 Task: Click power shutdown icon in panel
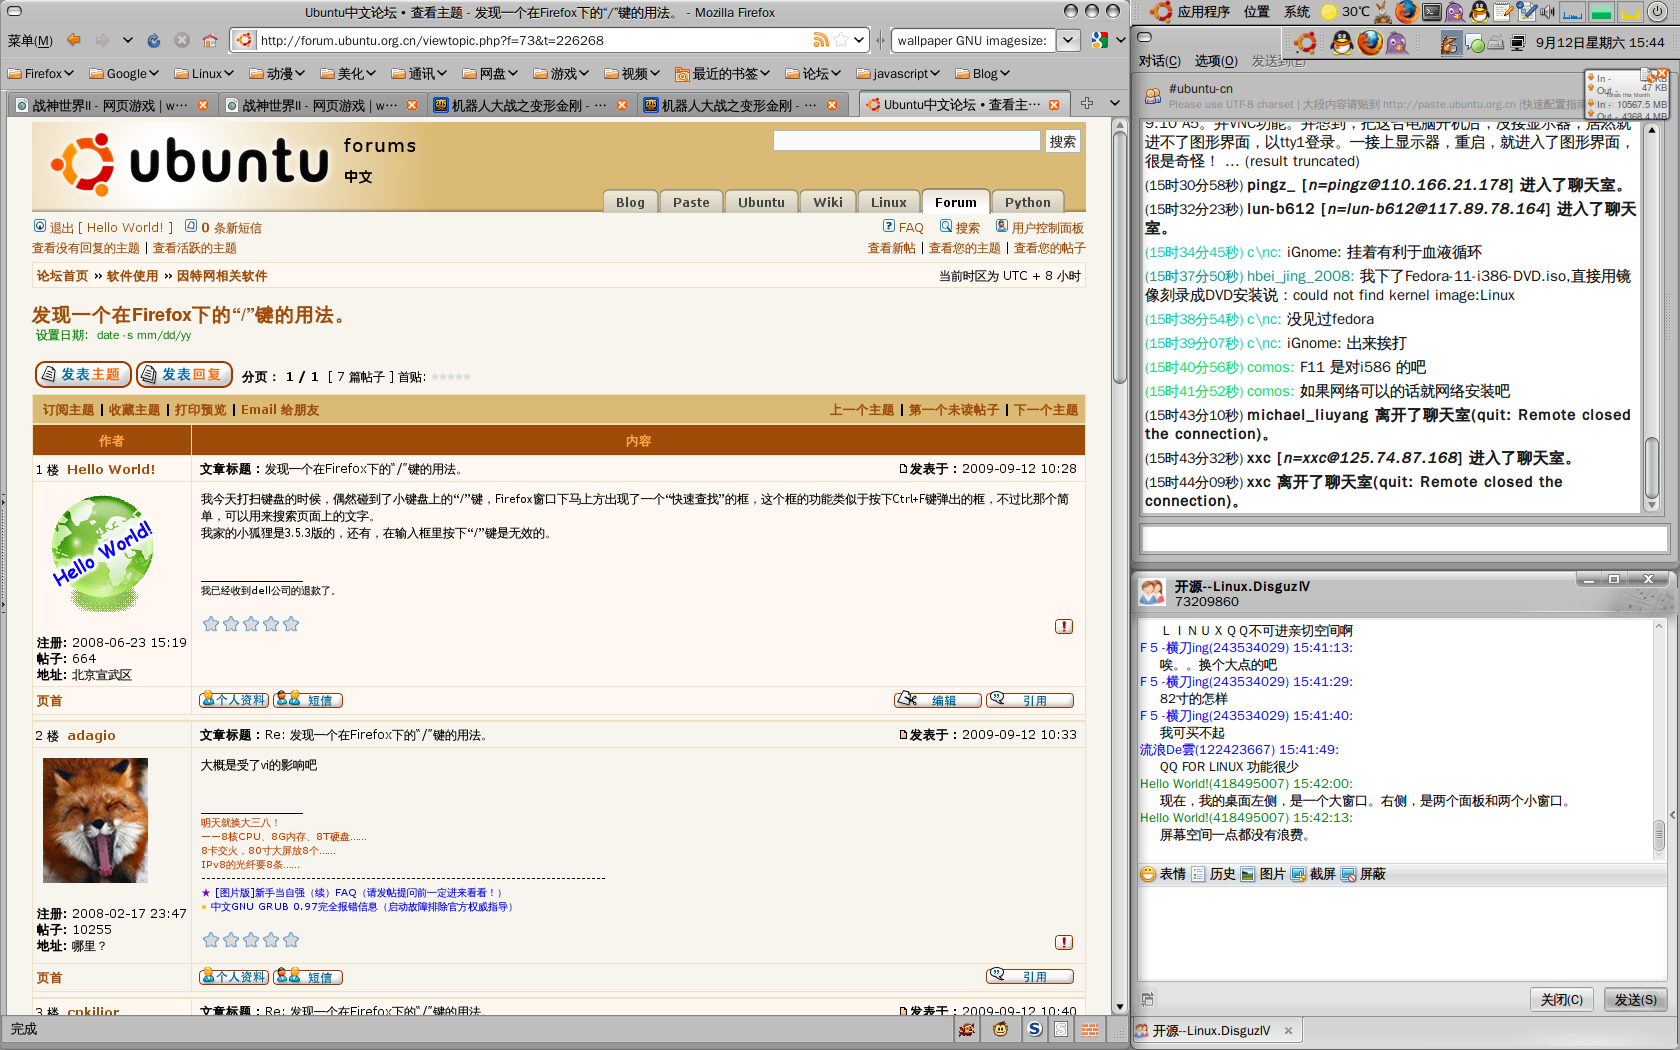1657,12
